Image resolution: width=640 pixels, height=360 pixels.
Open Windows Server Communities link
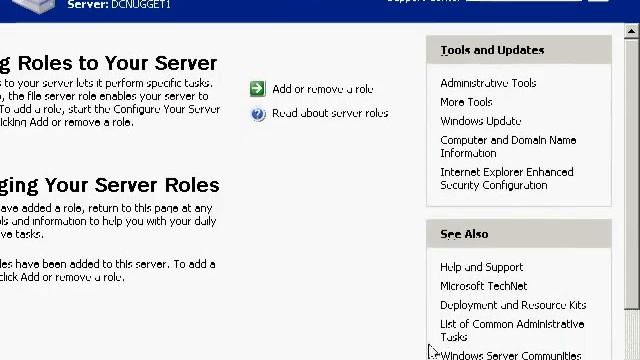pos(511,355)
